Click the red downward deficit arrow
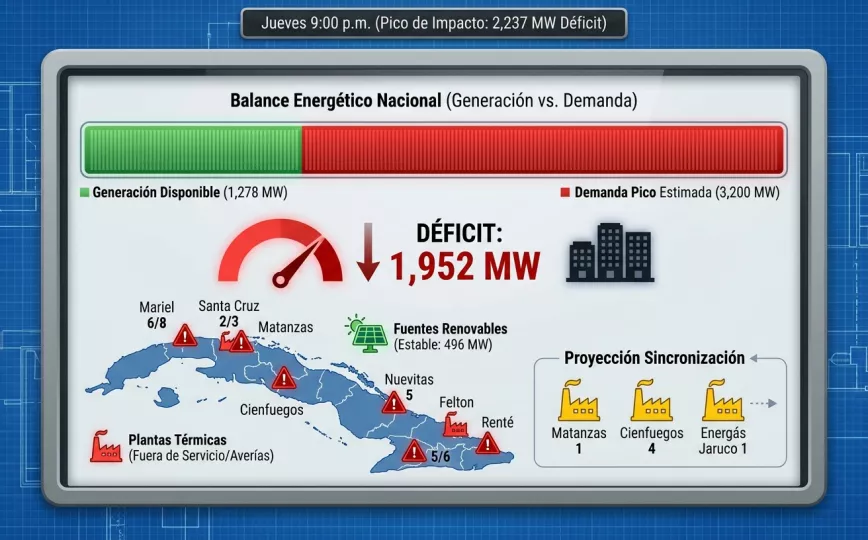This screenshot has height=540, width=868. tap(368, 252)
